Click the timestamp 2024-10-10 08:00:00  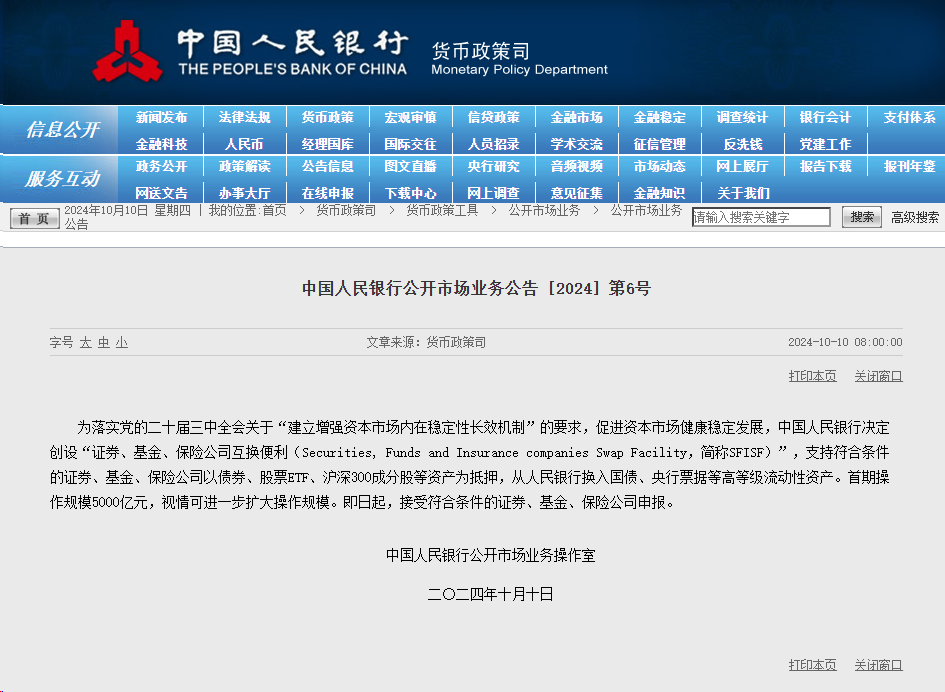845,342
